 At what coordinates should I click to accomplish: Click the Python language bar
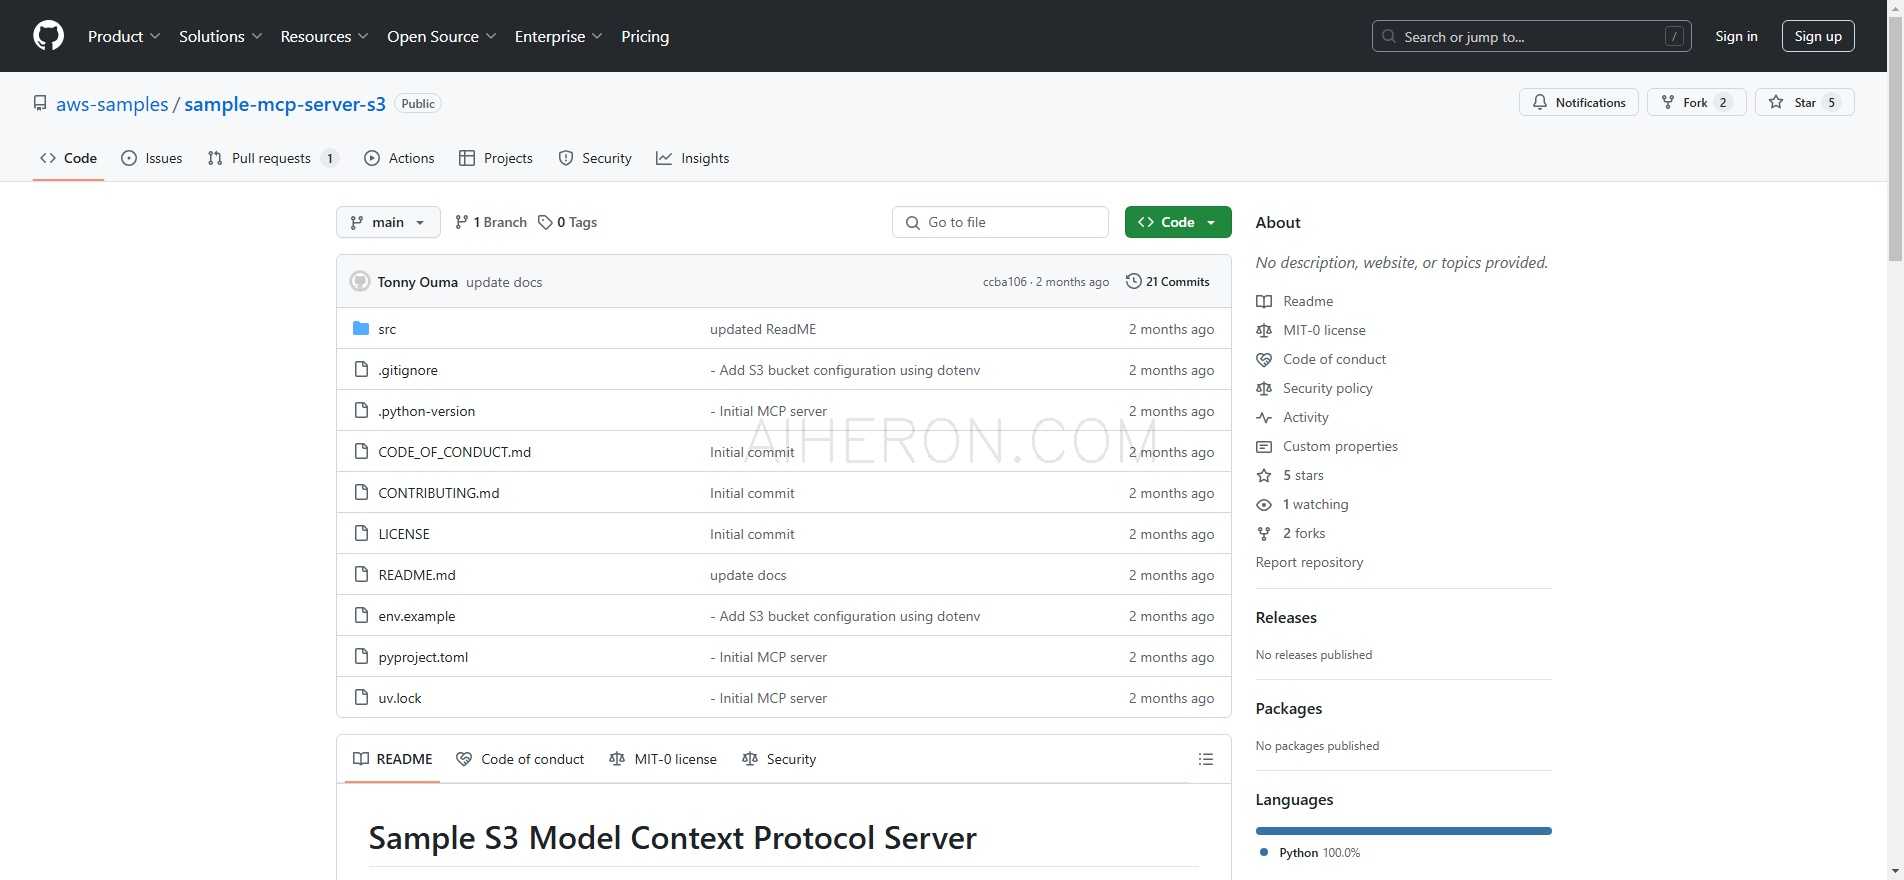pos(1403,831)
